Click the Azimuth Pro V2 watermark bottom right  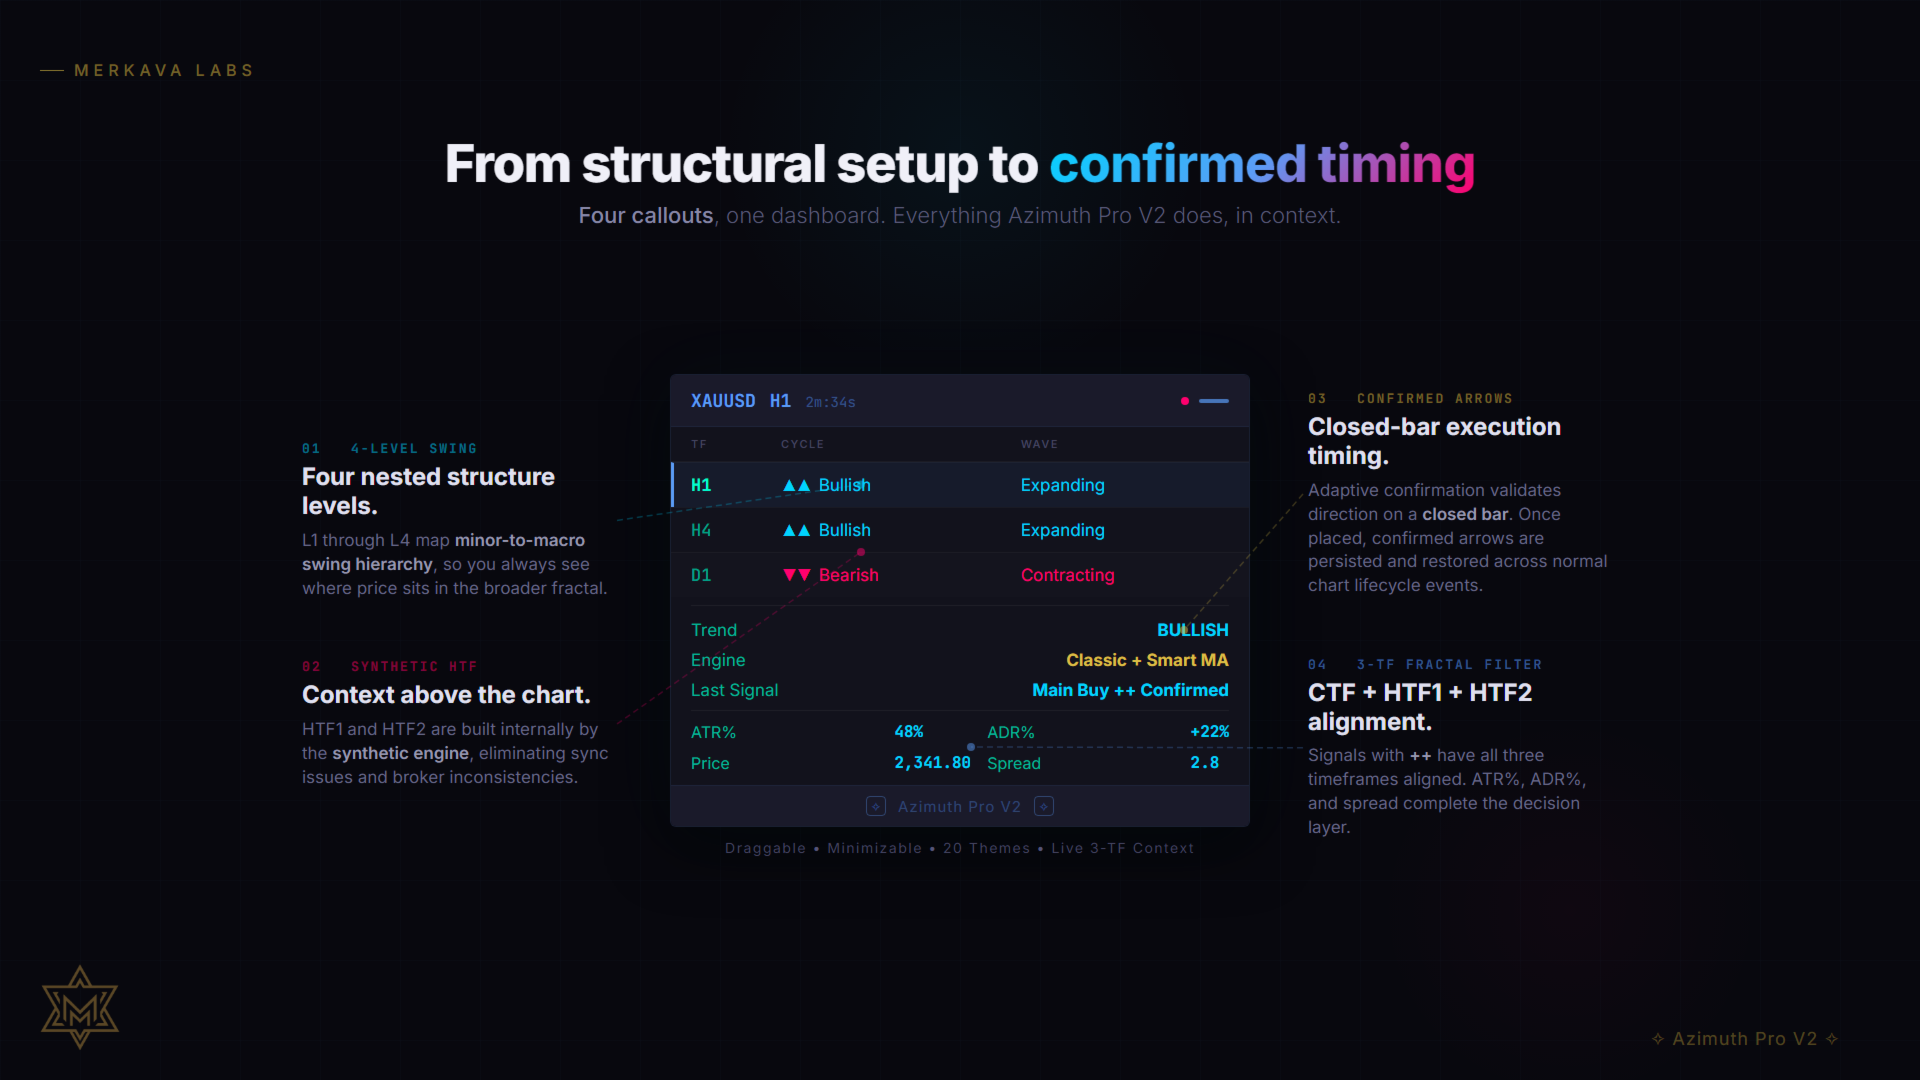click(1745, 1039)
